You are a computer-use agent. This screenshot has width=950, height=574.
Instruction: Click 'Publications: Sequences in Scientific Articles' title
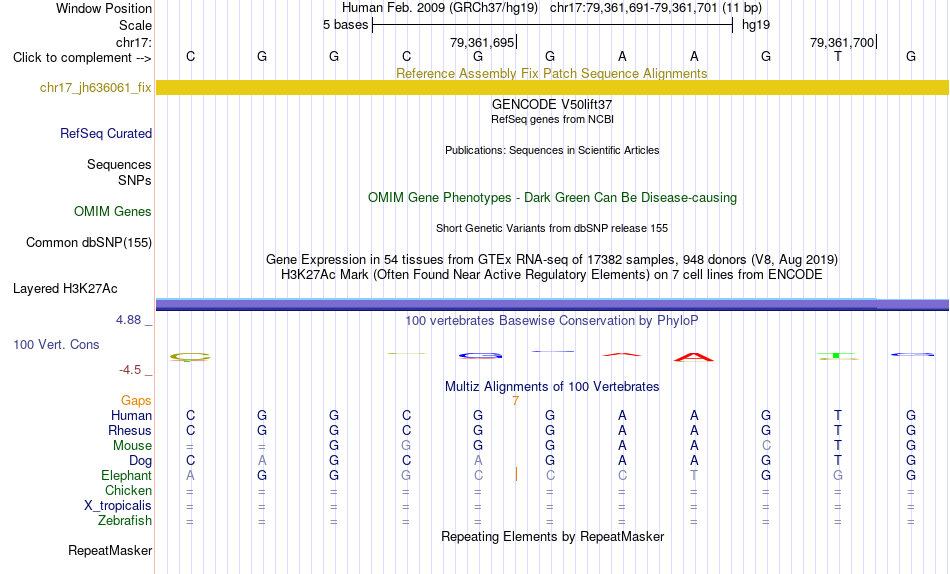point(552,150)
